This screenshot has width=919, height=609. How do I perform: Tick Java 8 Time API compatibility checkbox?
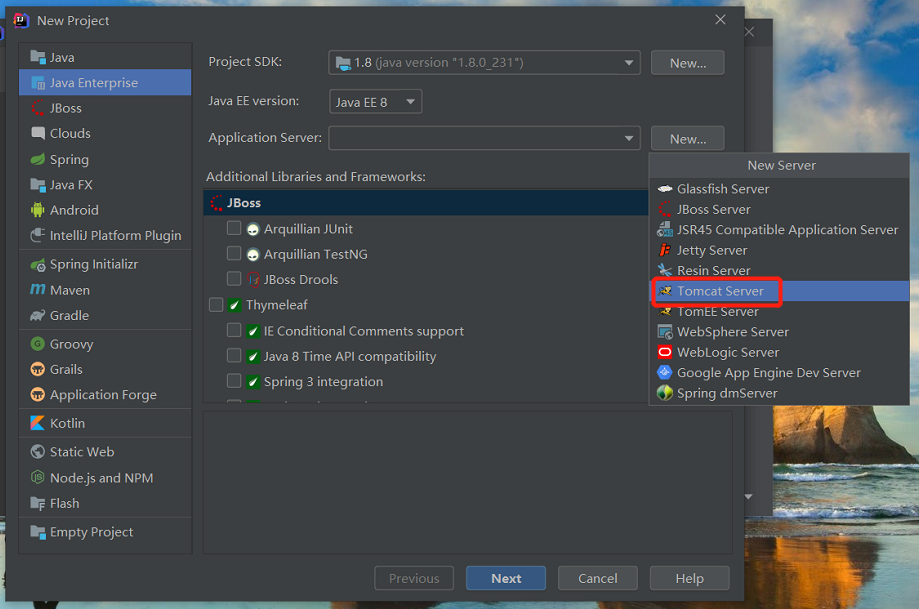[234, 356]
